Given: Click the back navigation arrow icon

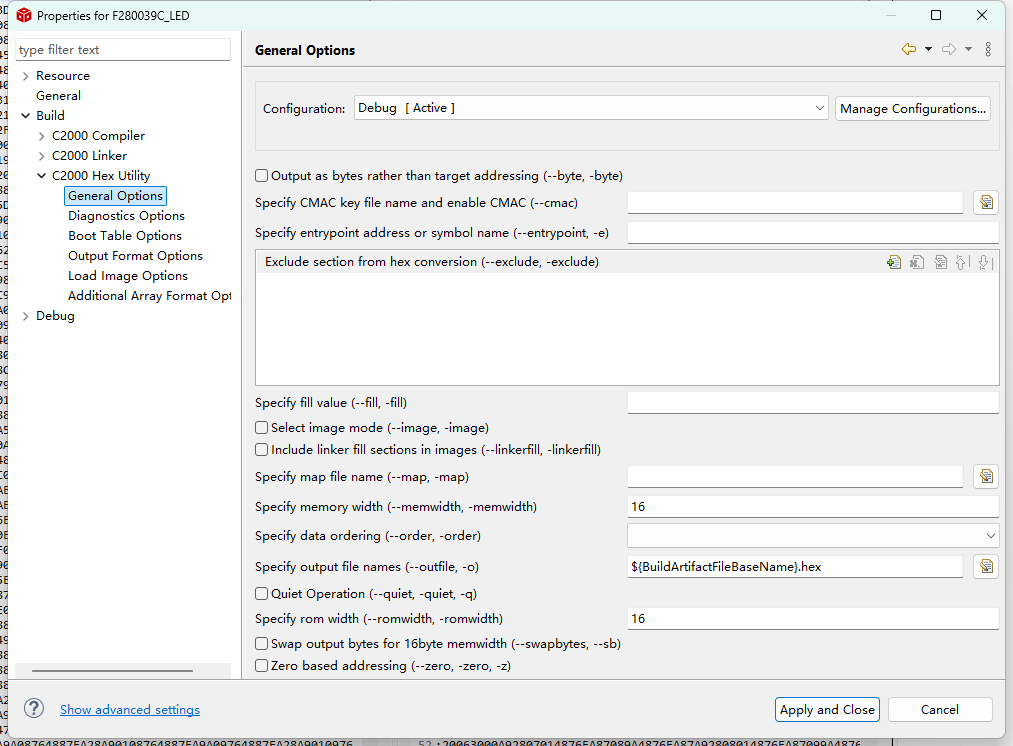Looking at the screenshot, I should point(908,49).
